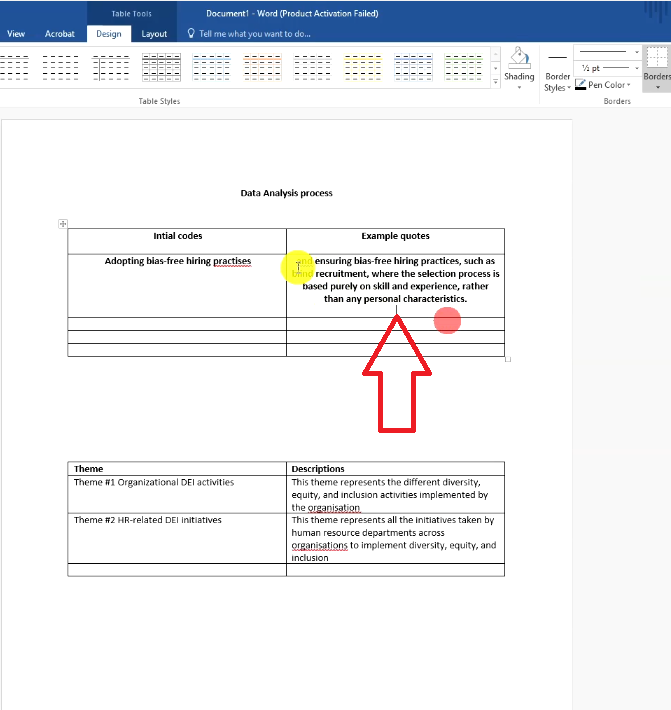The height and width of the screenshot is (710, 671).
Task: Open the Borders dropdown arrow
Action: point(657,87)
